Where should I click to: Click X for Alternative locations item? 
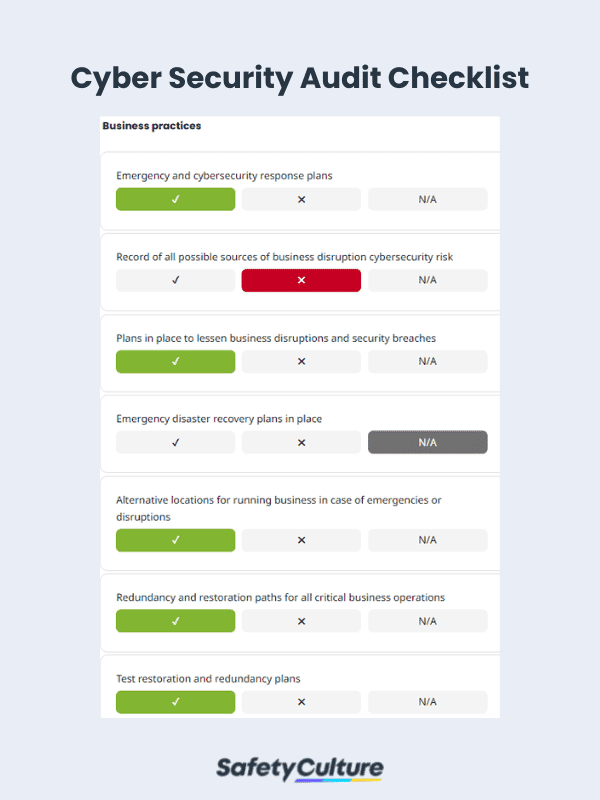click(x=301, y=540)
